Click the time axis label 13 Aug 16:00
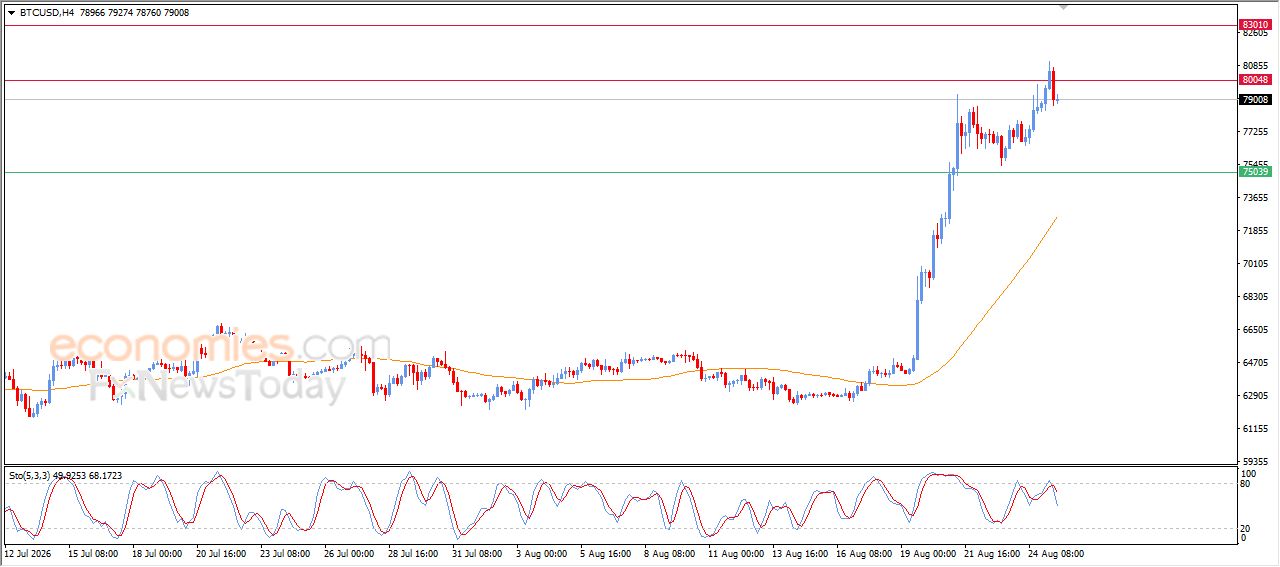1280x567 pixels. coord(800,553)
